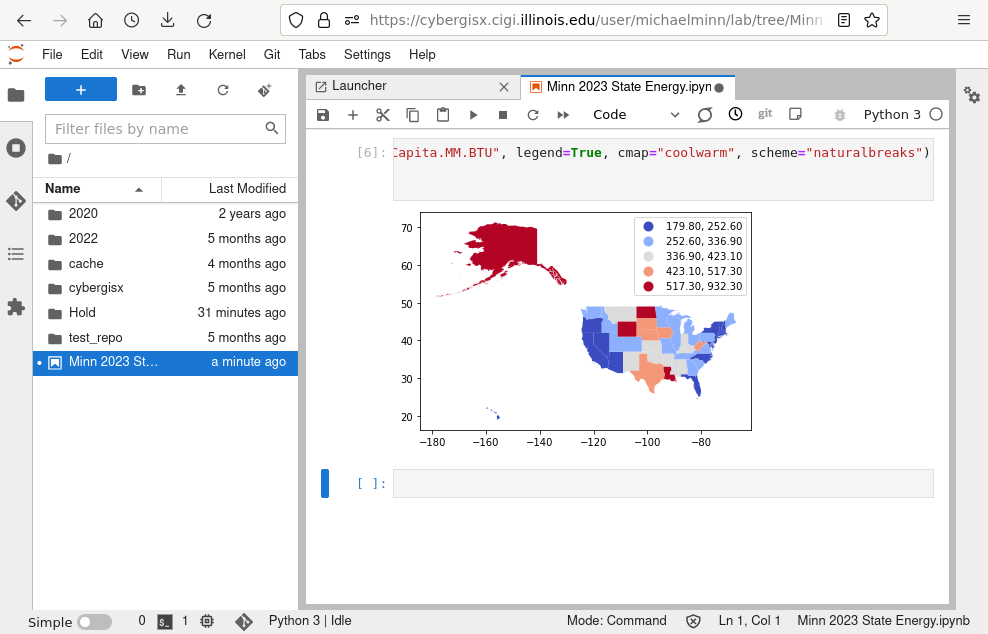Open the Extension Manager puzzle icon

16,307
